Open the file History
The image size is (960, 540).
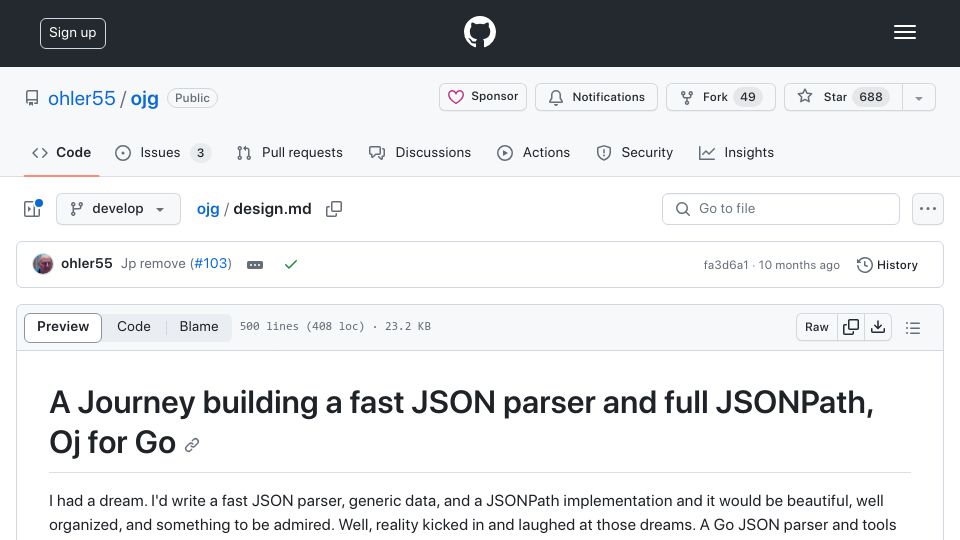click(x=887, y=264)
